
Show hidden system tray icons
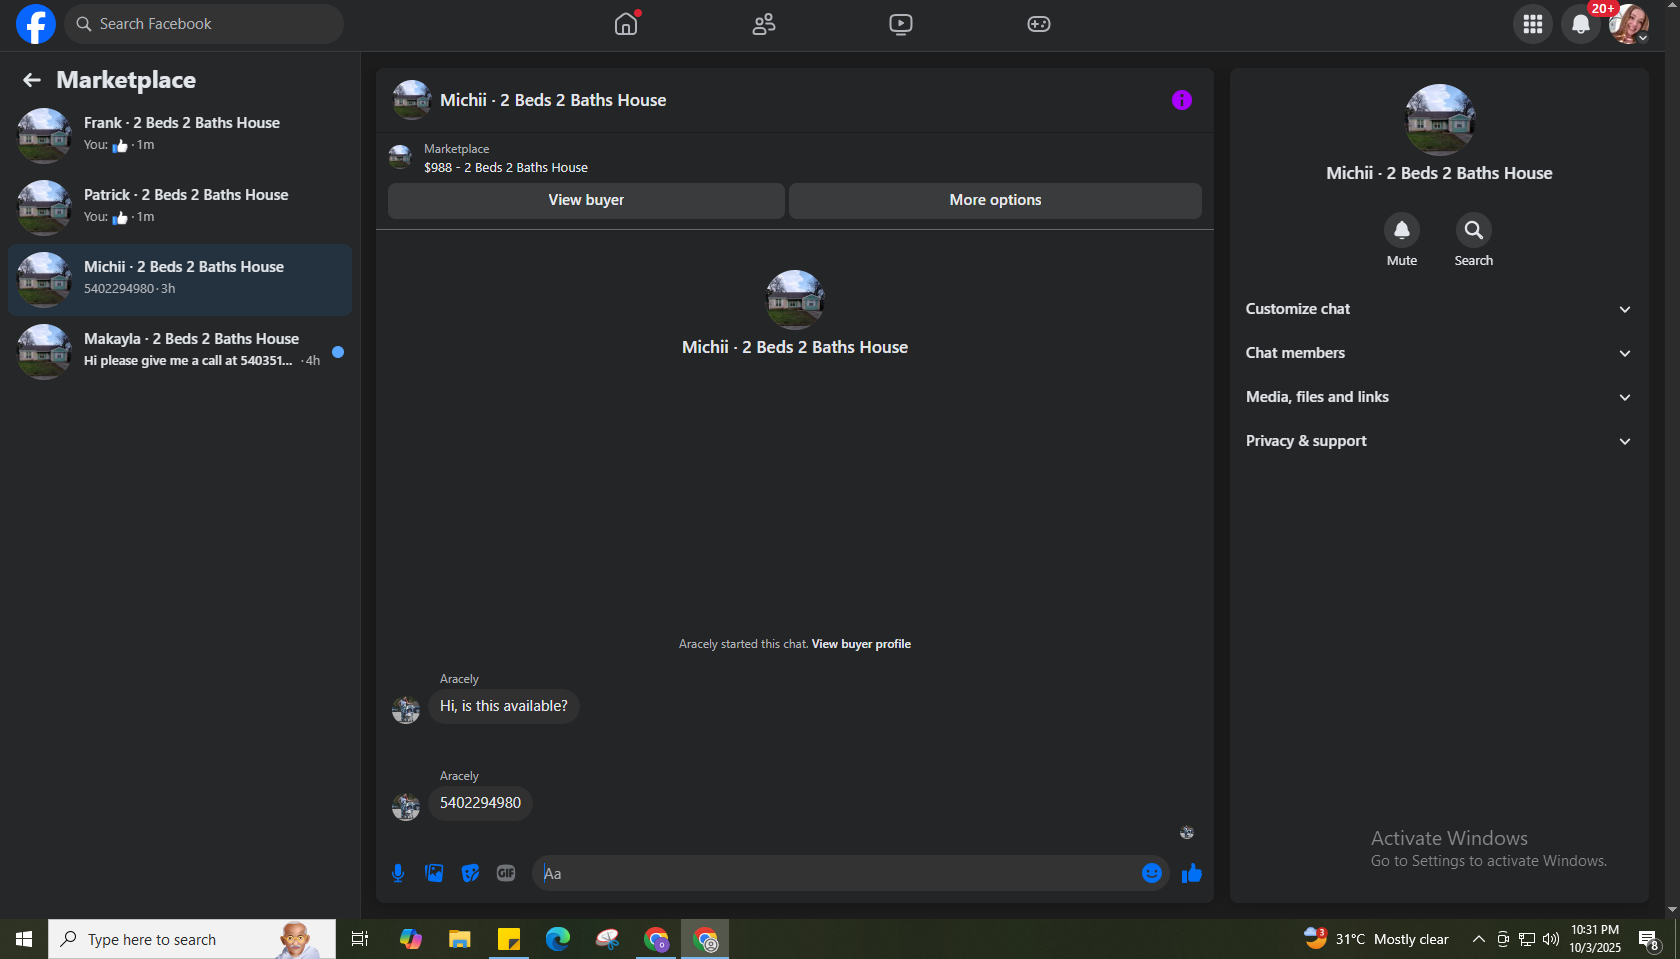tap(1478, 939)
